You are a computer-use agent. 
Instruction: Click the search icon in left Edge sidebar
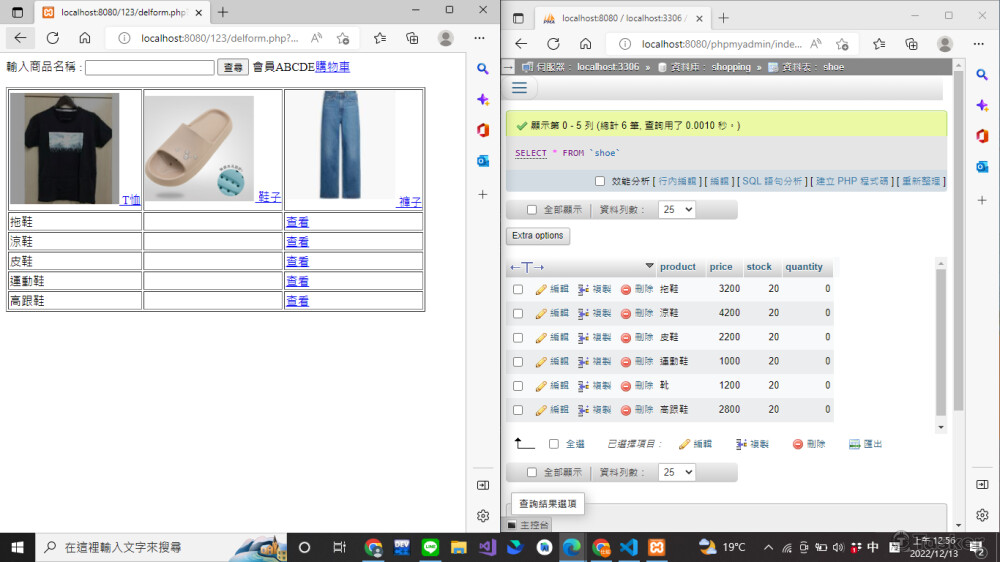483,69
